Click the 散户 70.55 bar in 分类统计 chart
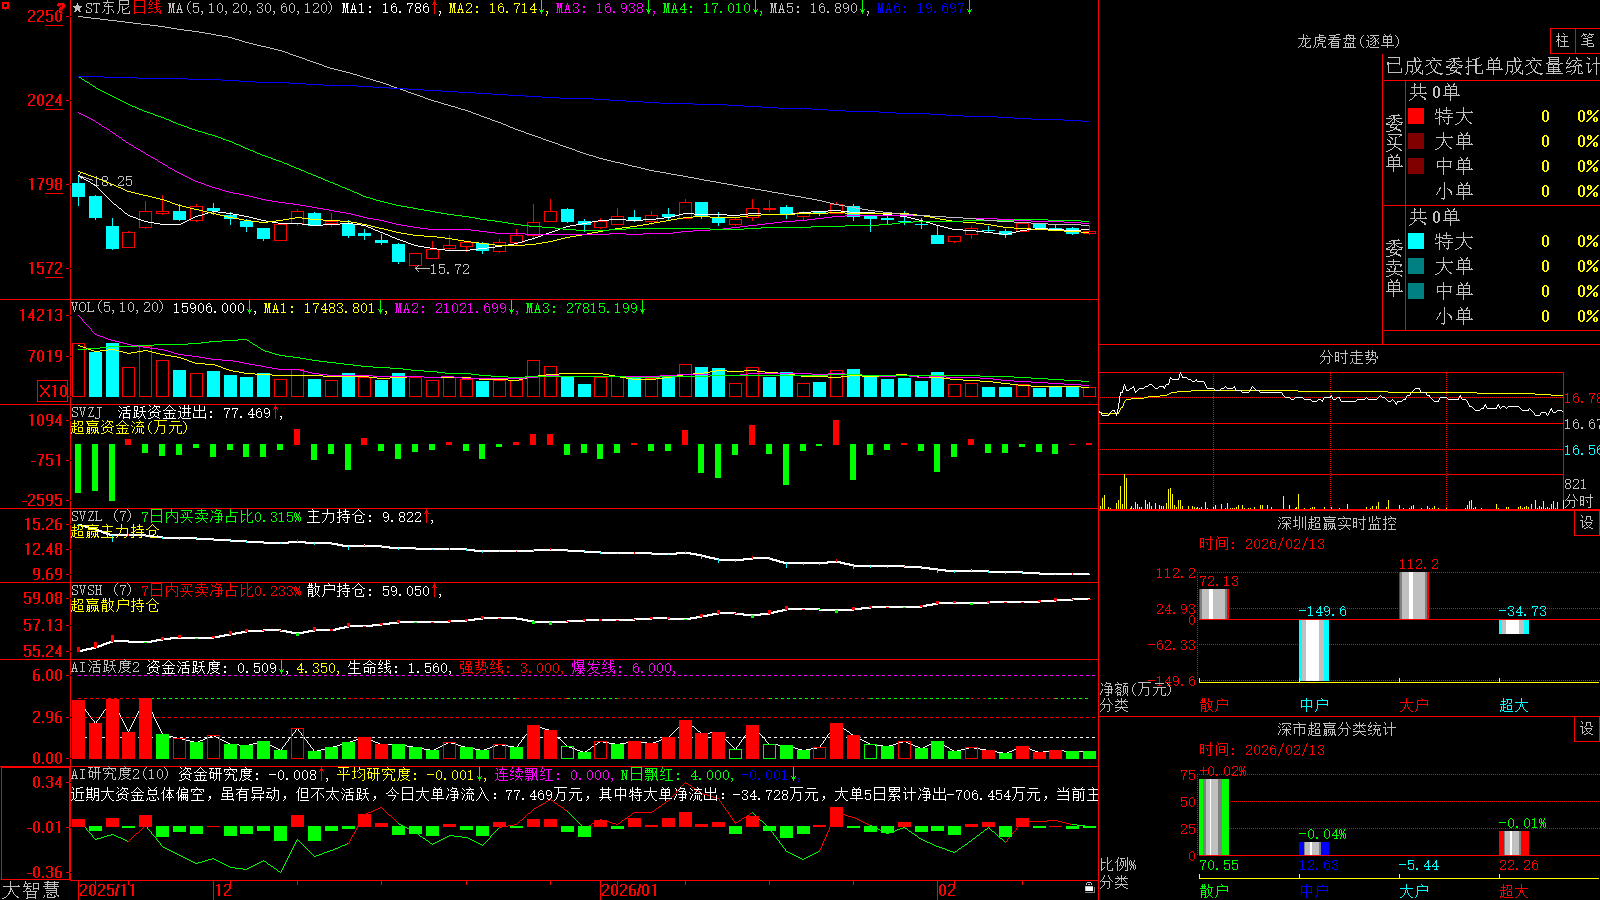The width and height of the screenshot is (1600, 900). (x=1214, y=817)
